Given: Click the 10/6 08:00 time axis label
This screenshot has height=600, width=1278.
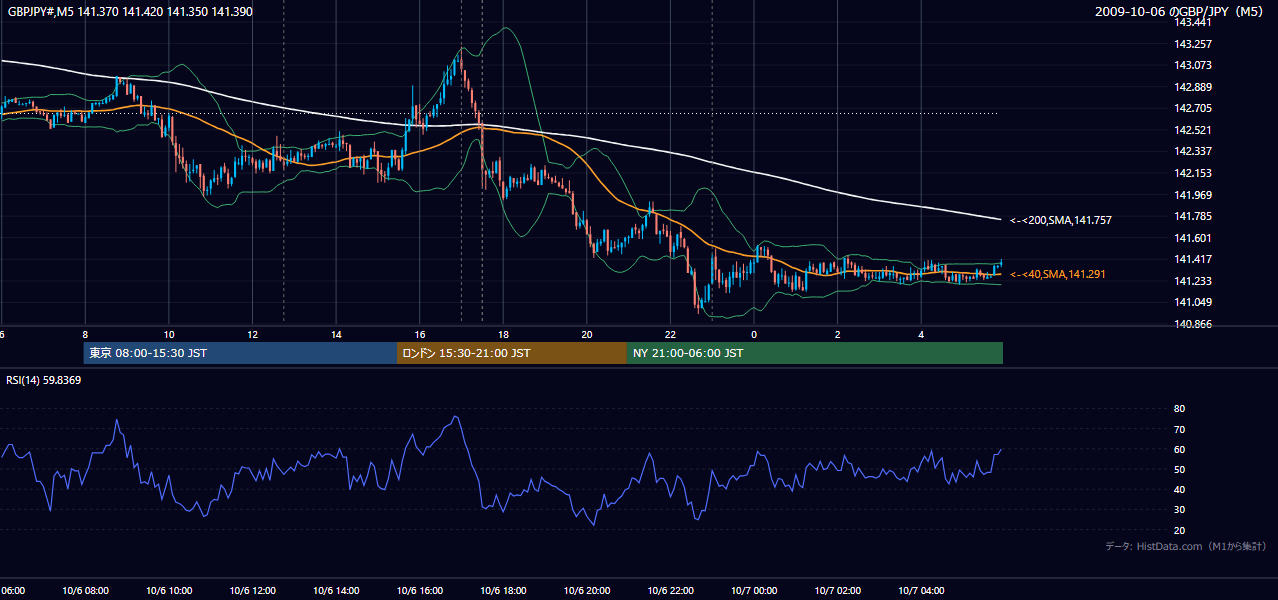Looking at the screenshot, I should pos(85,591).
